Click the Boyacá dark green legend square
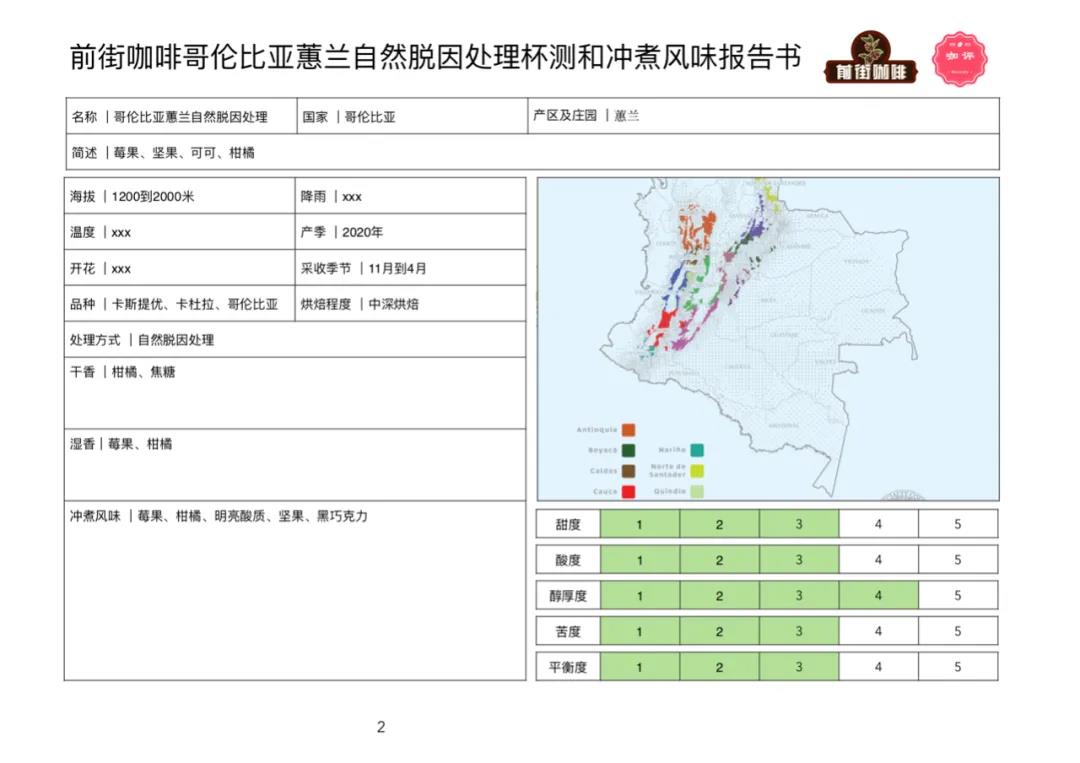Viewport: 1080px width, 763px height. click(629, 451)
